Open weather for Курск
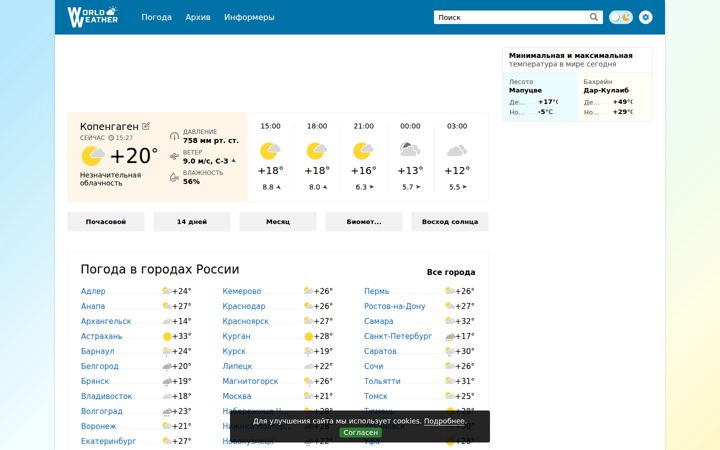Image resolution: width=720 pixels, height=450 pixels. coord(234,351)
